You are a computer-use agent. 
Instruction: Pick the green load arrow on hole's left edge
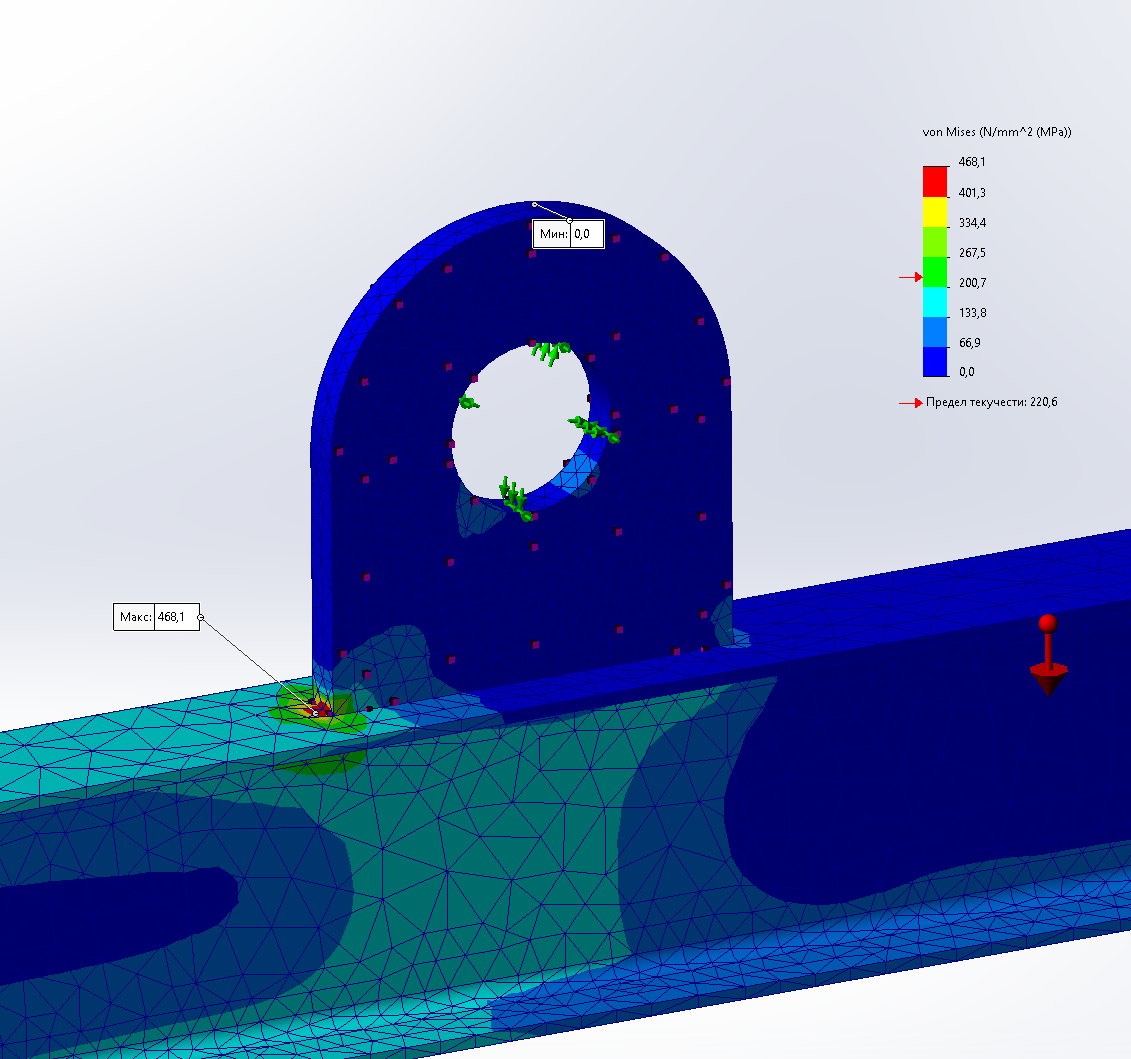tap(467, 403)
